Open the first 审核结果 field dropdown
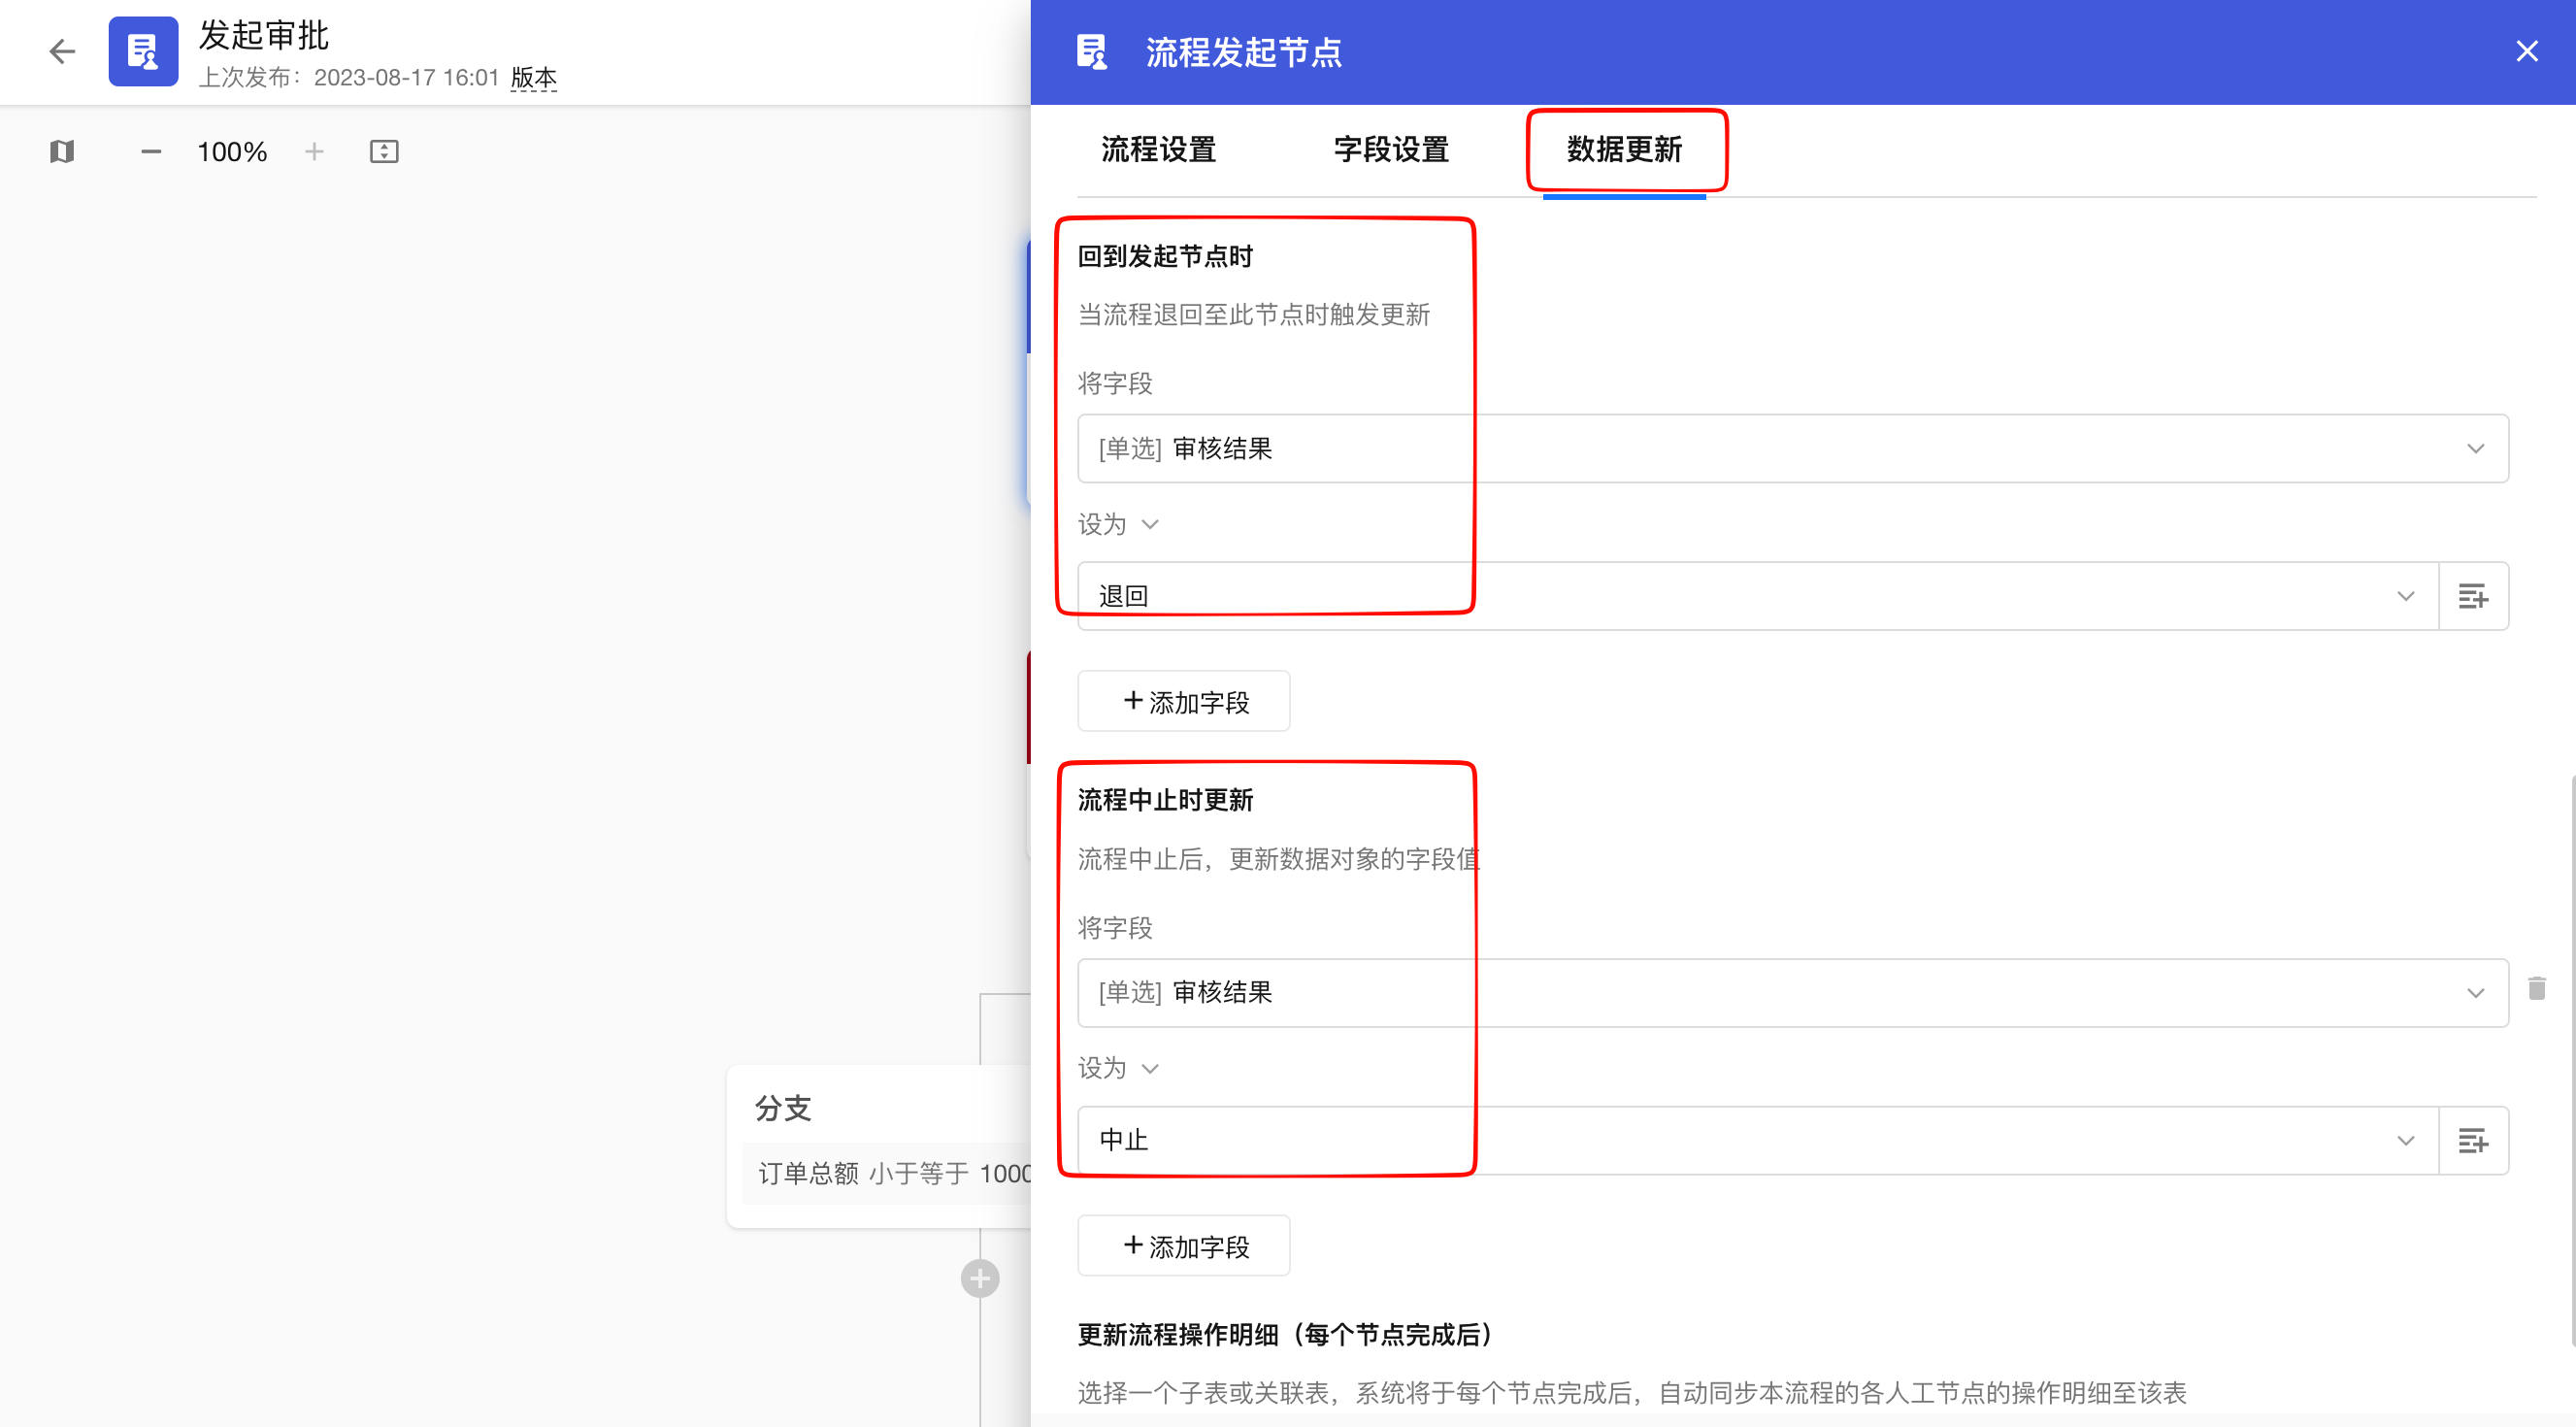The height and width of the screenshot is (1427, 2576). tap(1792, 448)
